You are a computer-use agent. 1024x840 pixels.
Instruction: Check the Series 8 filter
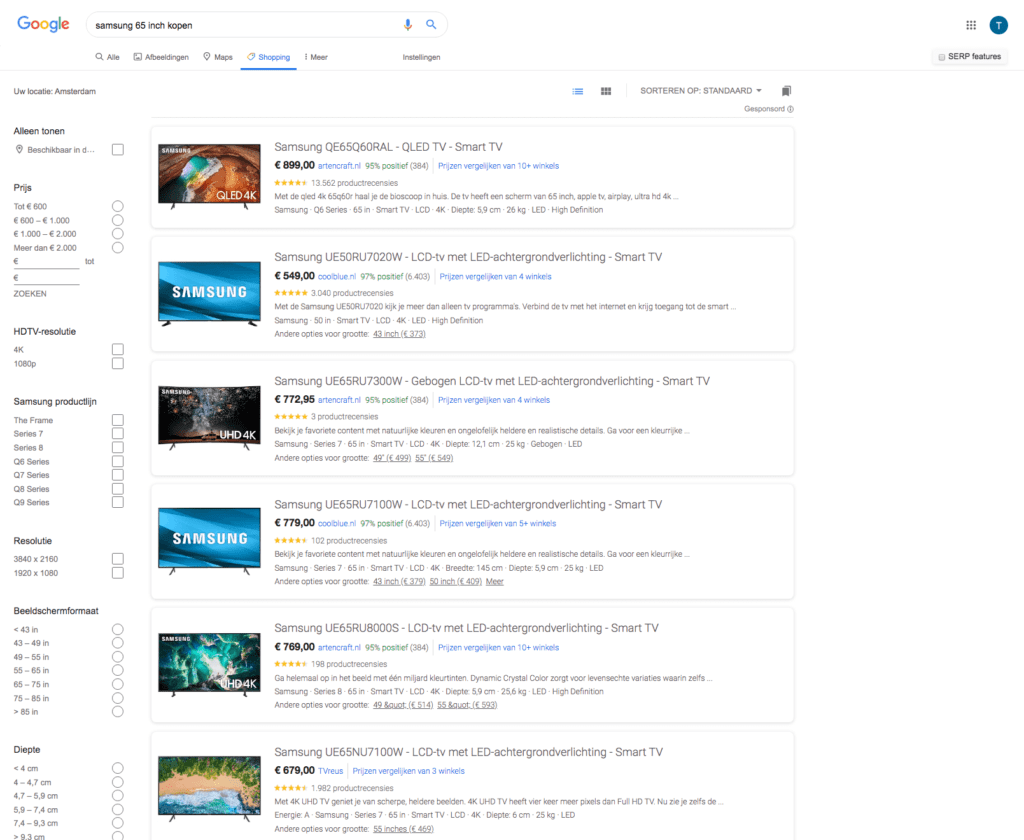click(118, 447)
